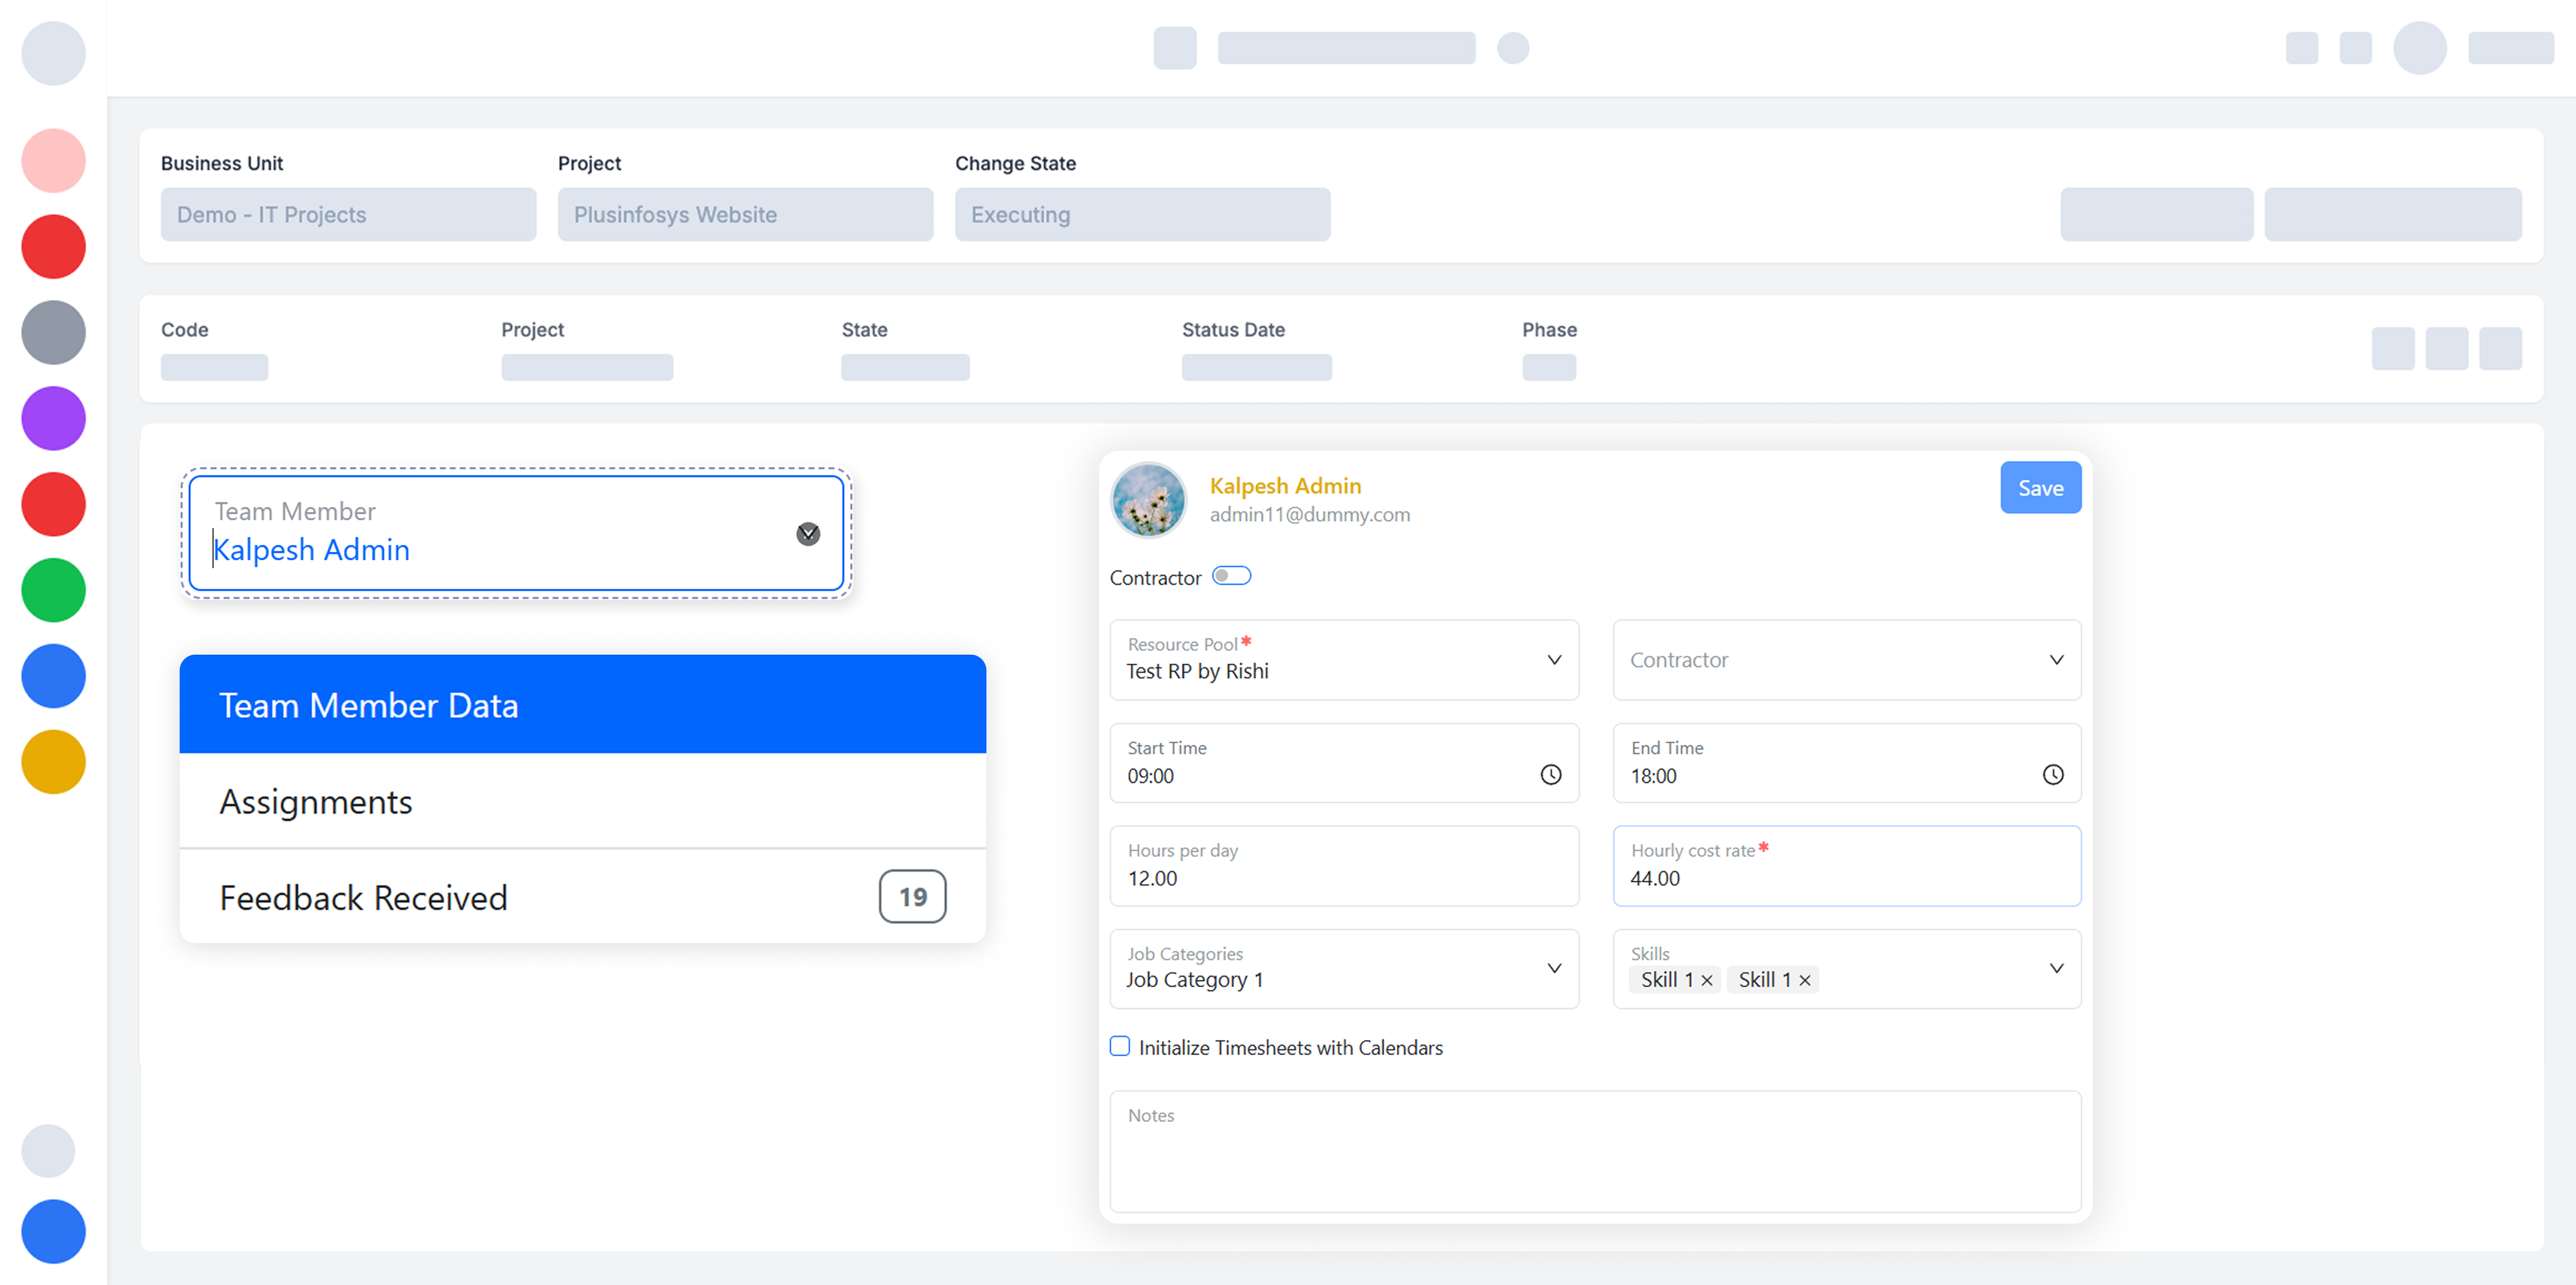Remove the second Skill 1 tag
2576x1285 pixels.
(1805, 981)
